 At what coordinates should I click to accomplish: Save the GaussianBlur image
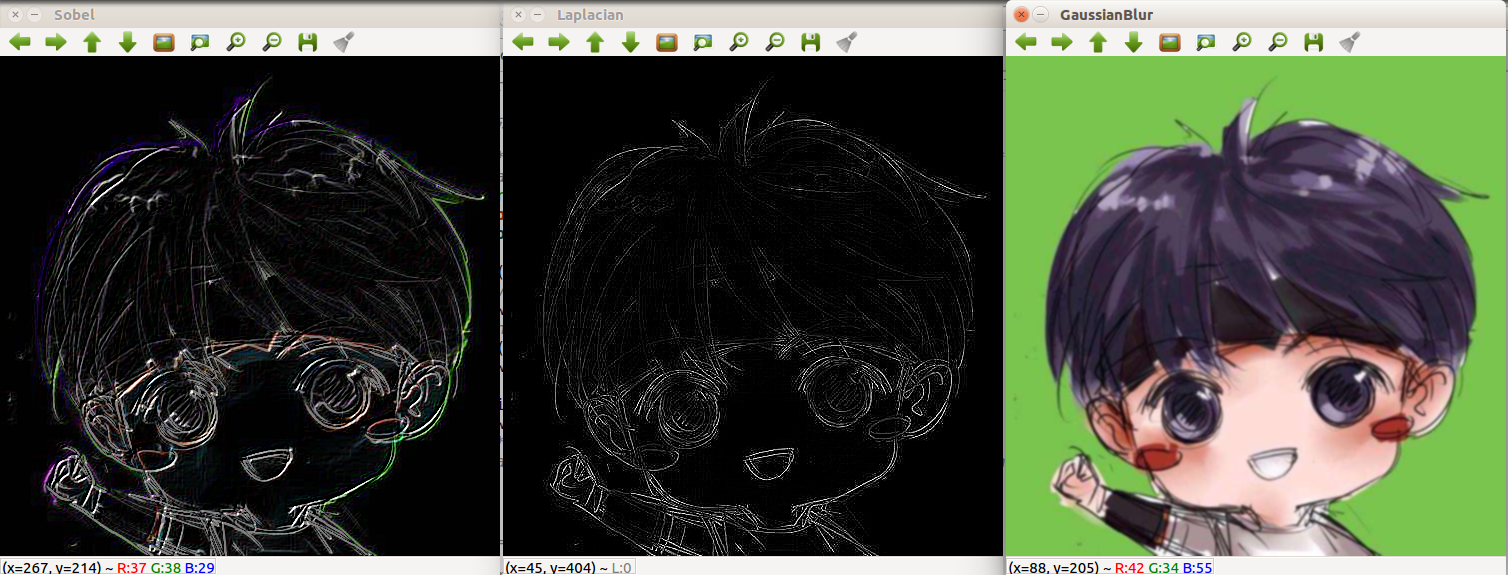(x=1314, y=42)
